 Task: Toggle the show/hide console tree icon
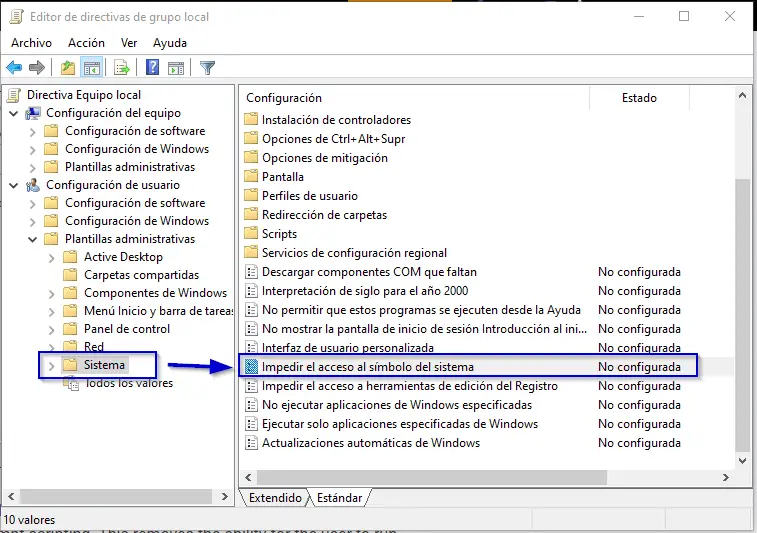pos(91,68)
